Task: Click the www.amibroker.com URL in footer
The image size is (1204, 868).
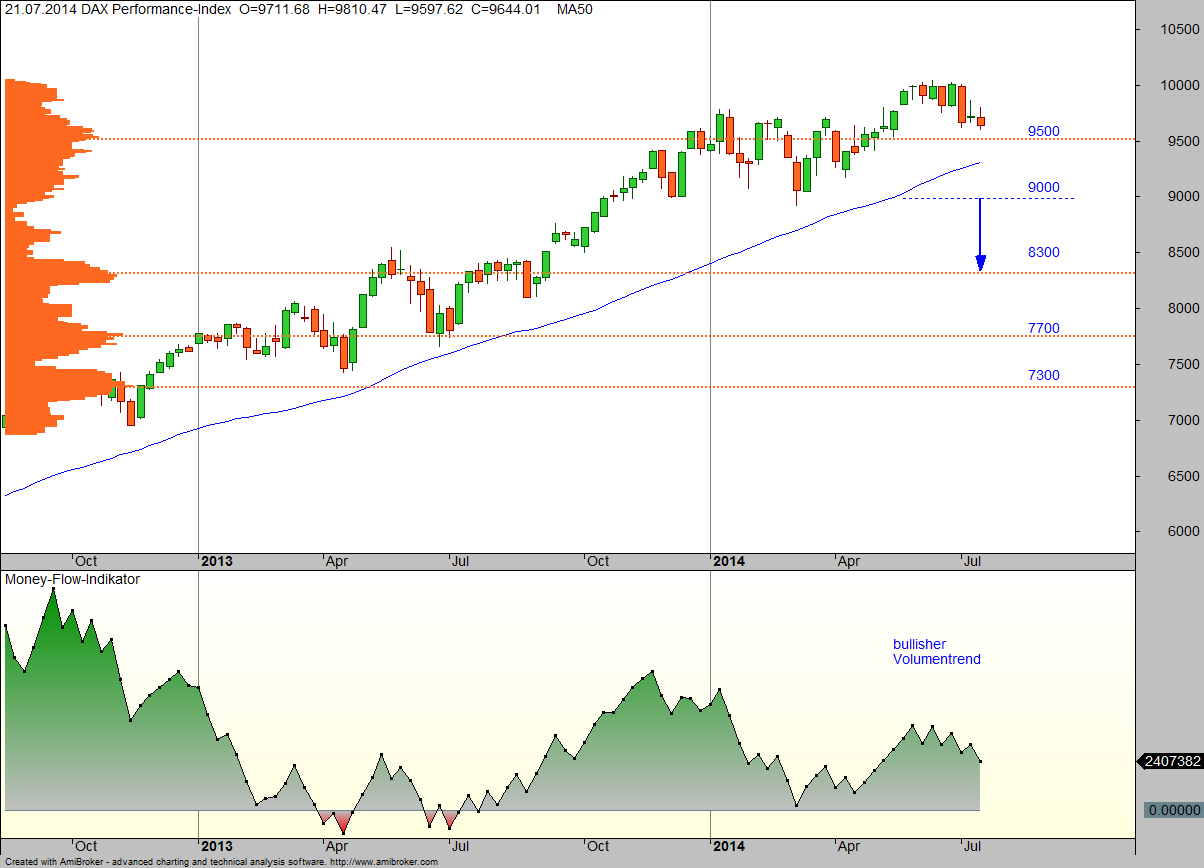Action: tap(383, 861)
